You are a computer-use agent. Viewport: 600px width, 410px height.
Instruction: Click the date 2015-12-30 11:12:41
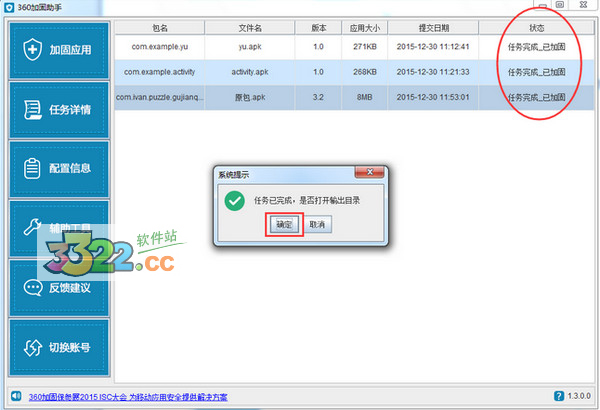tap(433, 47)
